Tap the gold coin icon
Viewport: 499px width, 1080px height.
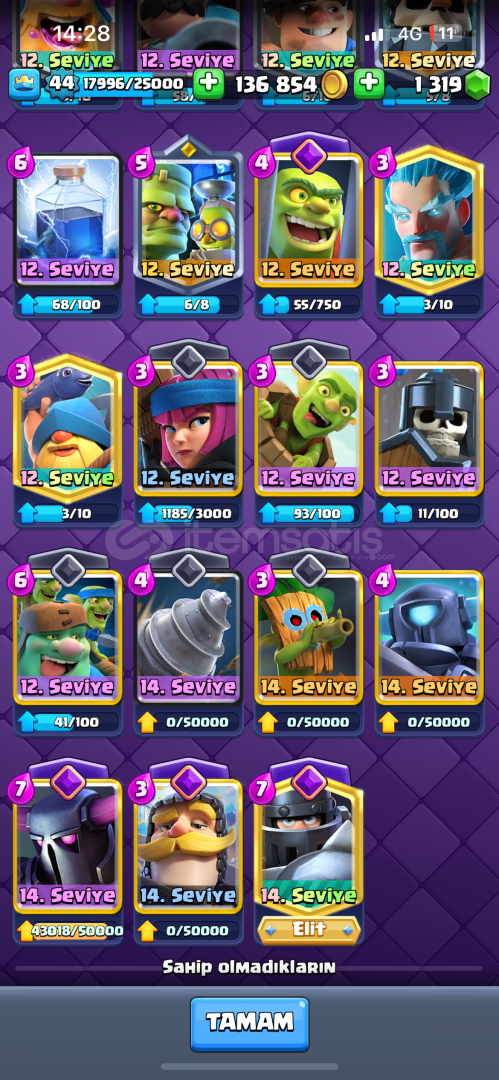pyautogui.click(x=334, y=85)
